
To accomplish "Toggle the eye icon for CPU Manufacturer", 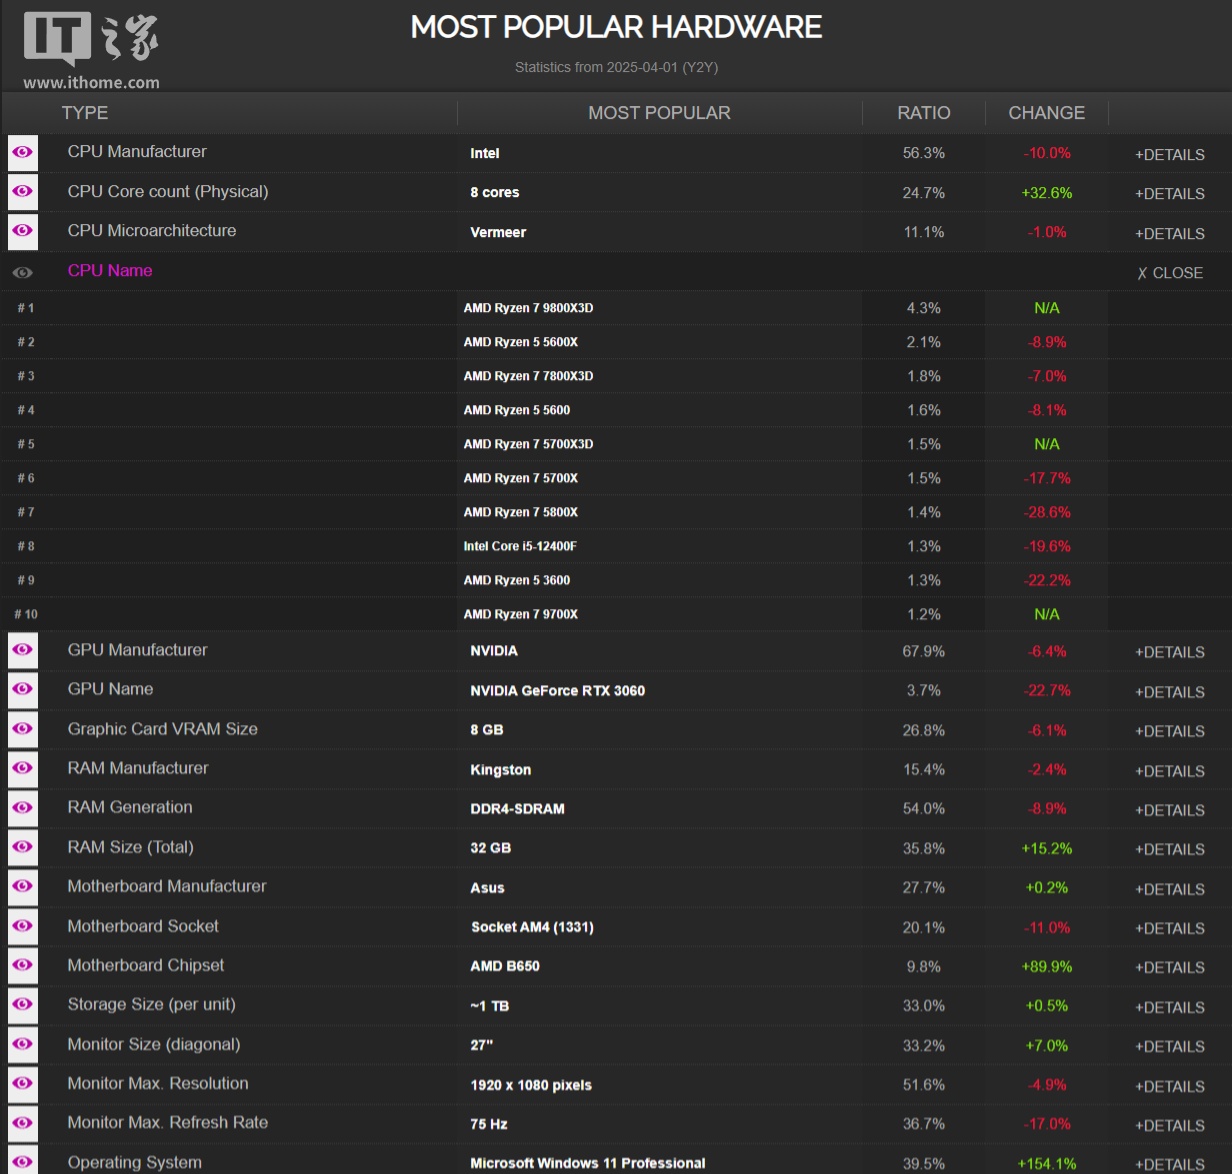I will coord(22,152).
